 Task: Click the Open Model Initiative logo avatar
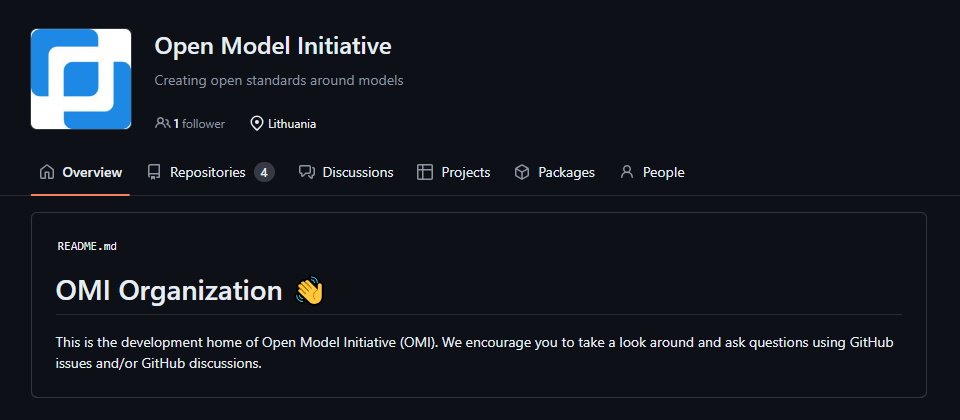tap(81, 79)
